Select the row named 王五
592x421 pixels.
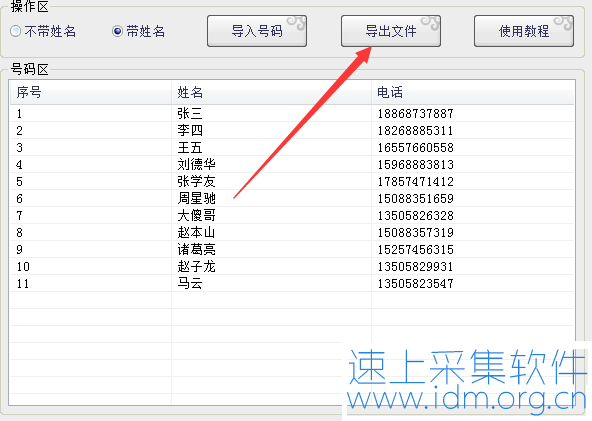[292, 147]
